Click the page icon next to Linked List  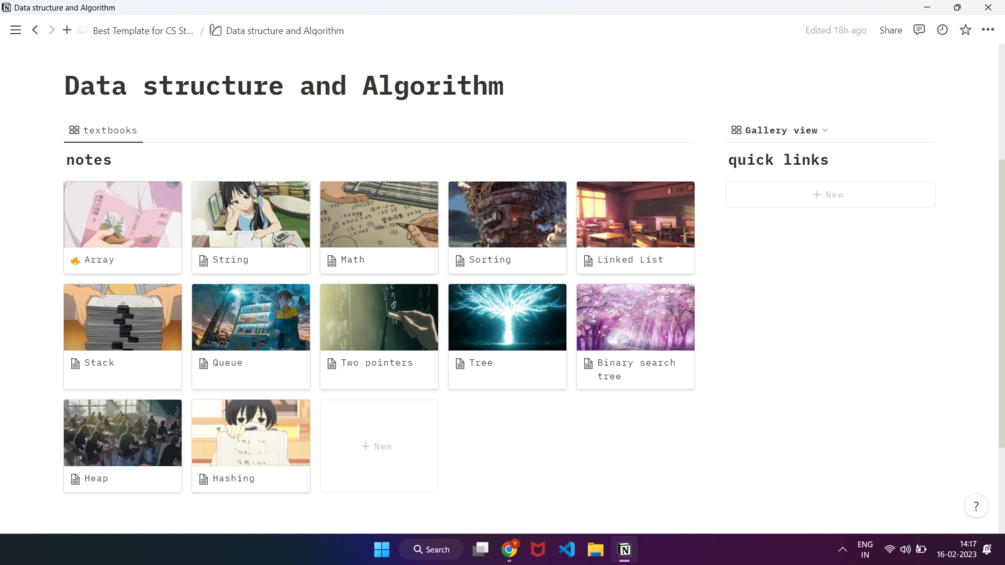click(588, 260)
